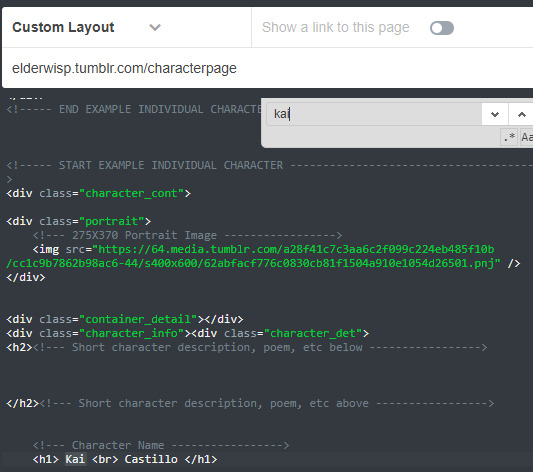This screenshot has height=472, width=533.
Task: Click the Character Name comment line
Action: click(x=161, y=445)
